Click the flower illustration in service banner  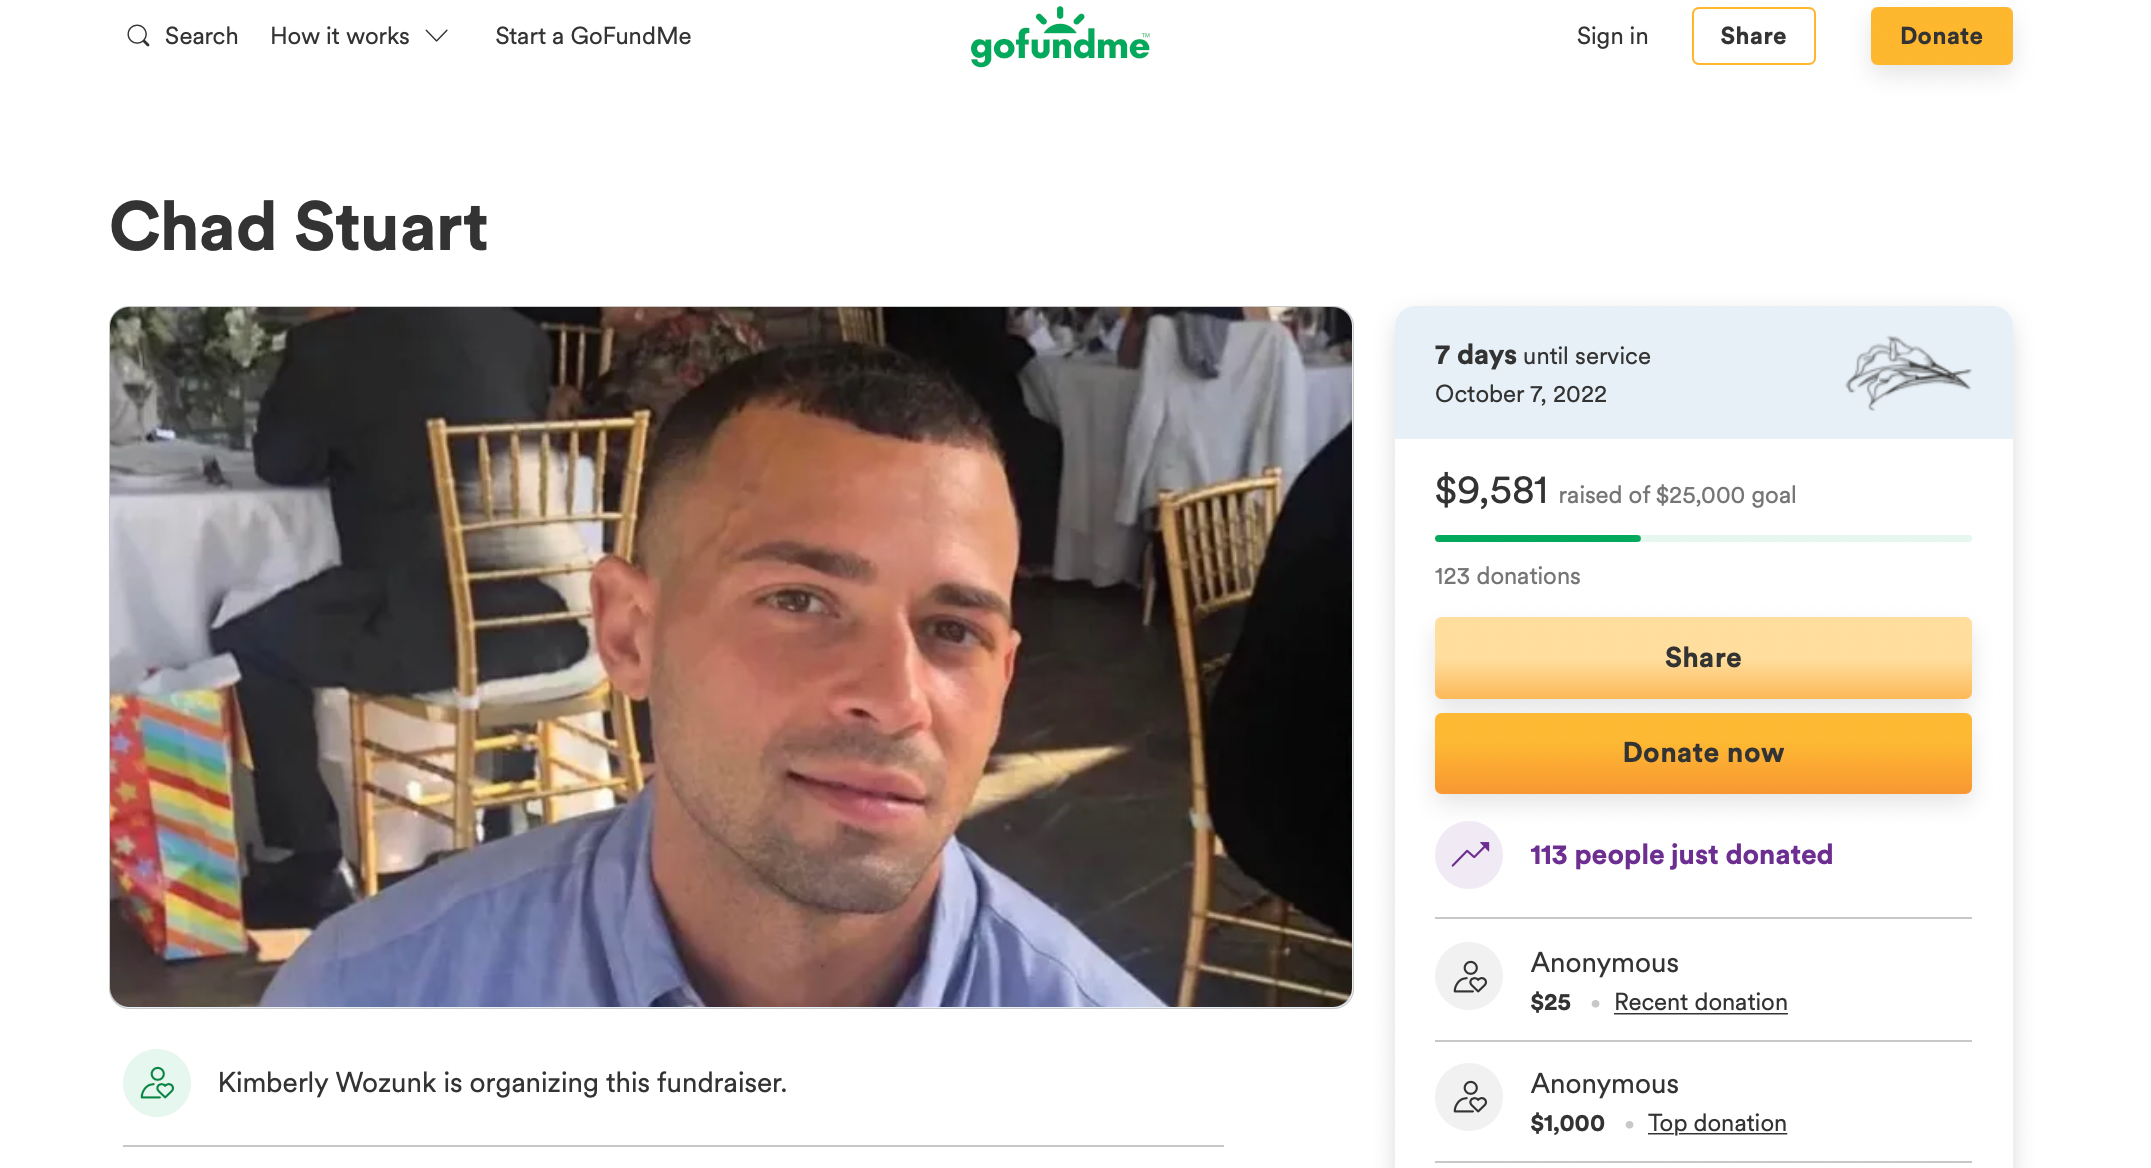point(1906,372)
